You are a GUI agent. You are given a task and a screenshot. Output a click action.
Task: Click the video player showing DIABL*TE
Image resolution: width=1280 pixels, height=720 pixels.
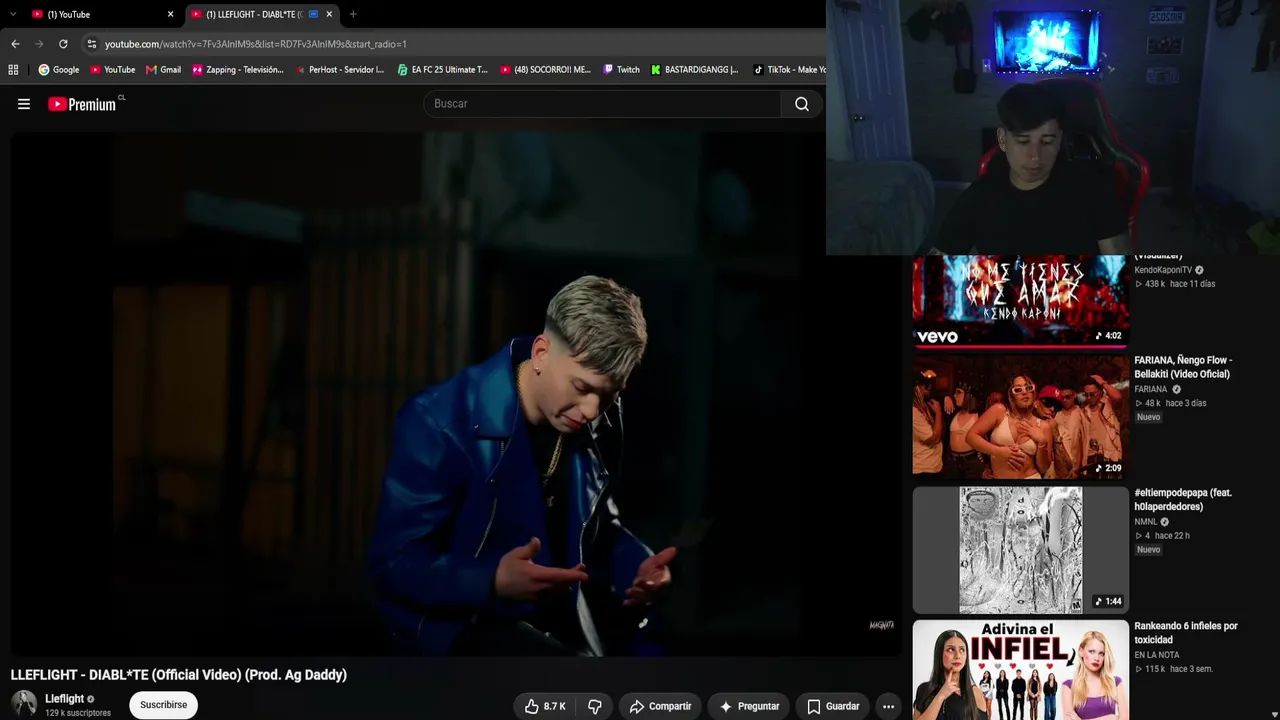(x=455, y=394)
